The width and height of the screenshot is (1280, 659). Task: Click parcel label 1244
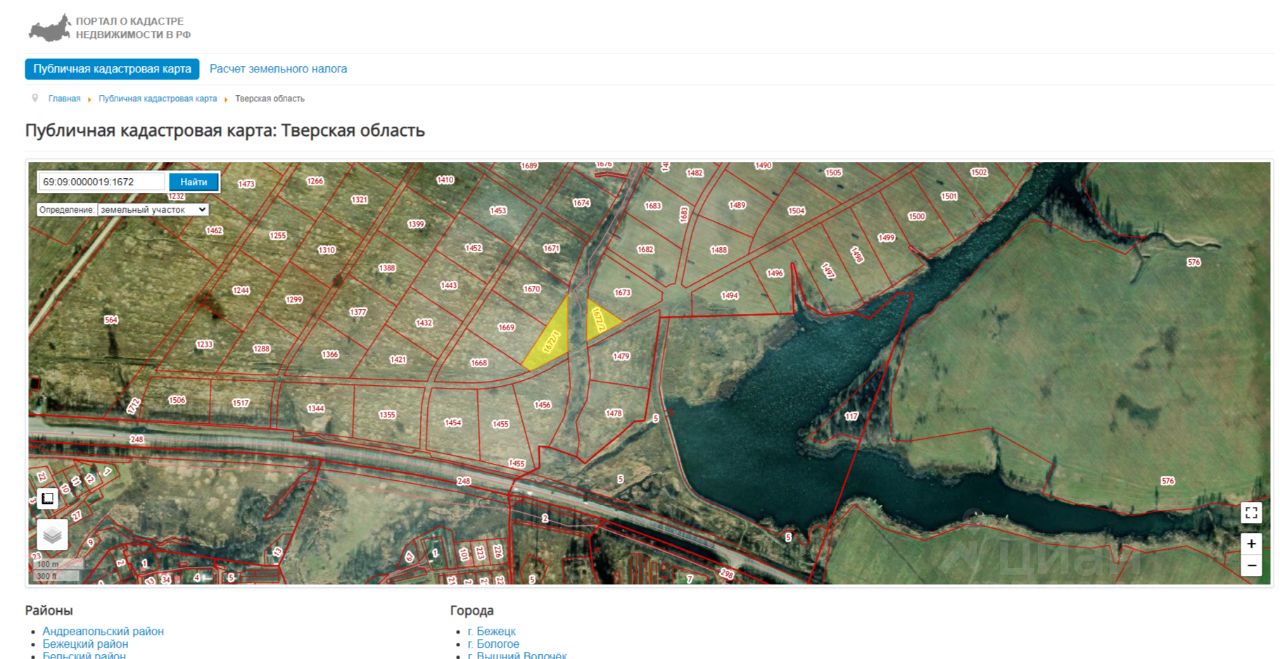point(240,290)
